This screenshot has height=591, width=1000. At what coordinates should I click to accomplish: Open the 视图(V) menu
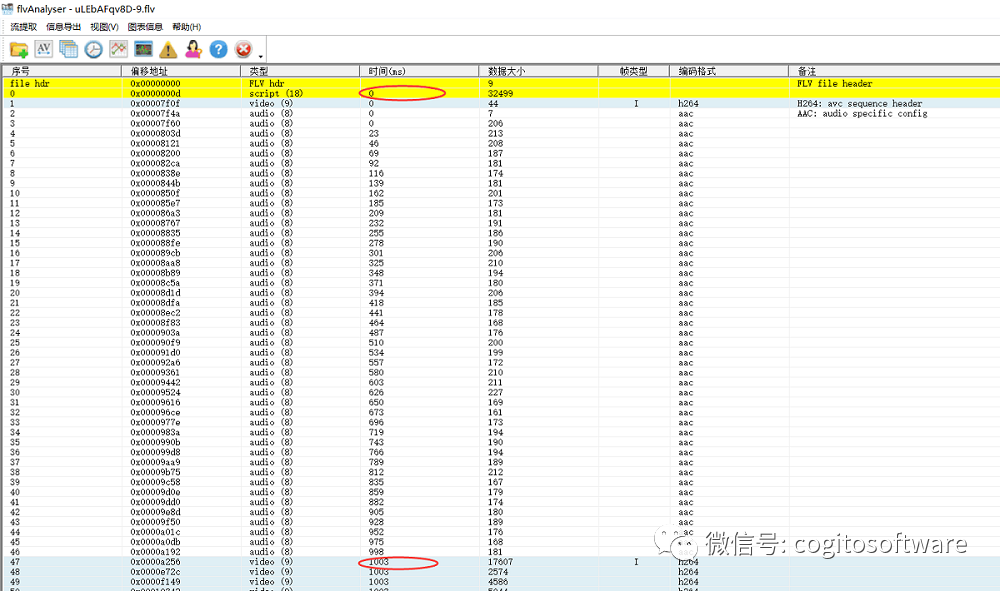click(104, 27)
